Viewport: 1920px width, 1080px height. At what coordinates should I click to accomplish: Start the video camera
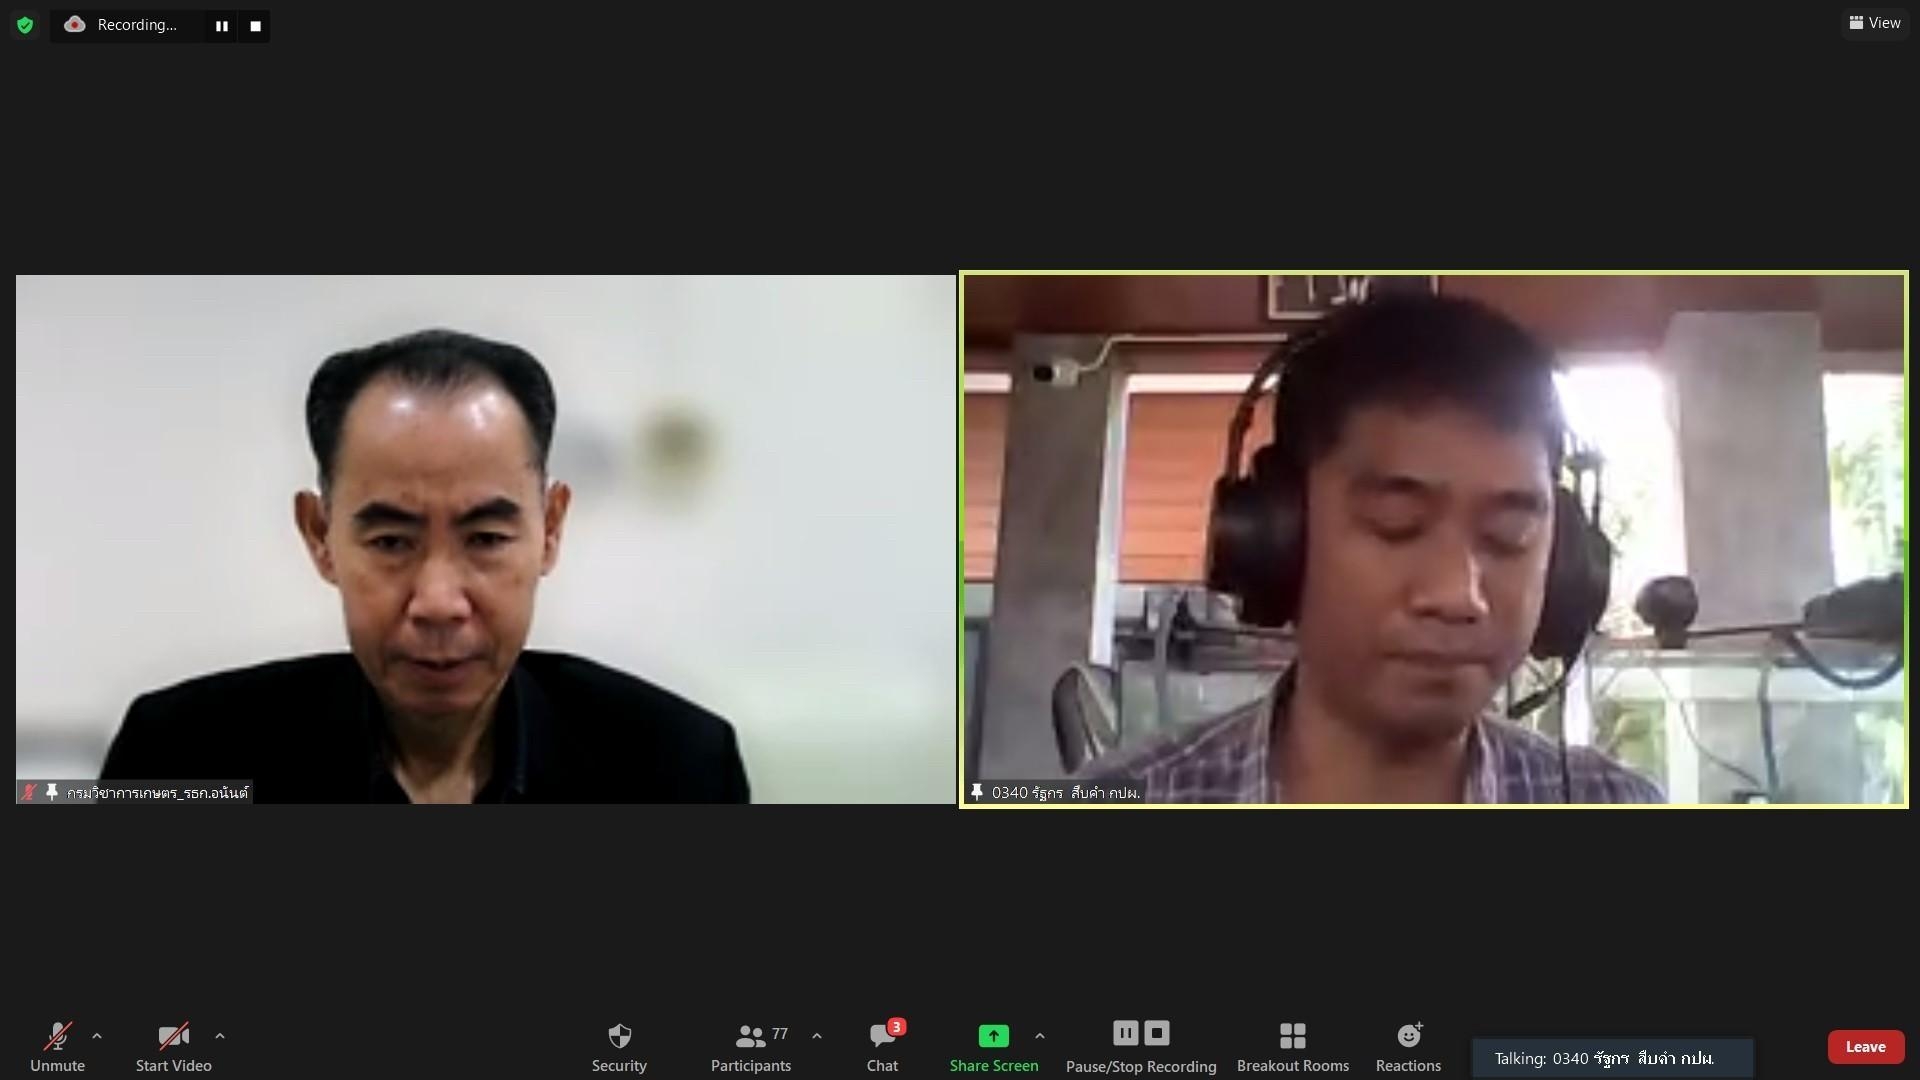(173, 1046)
